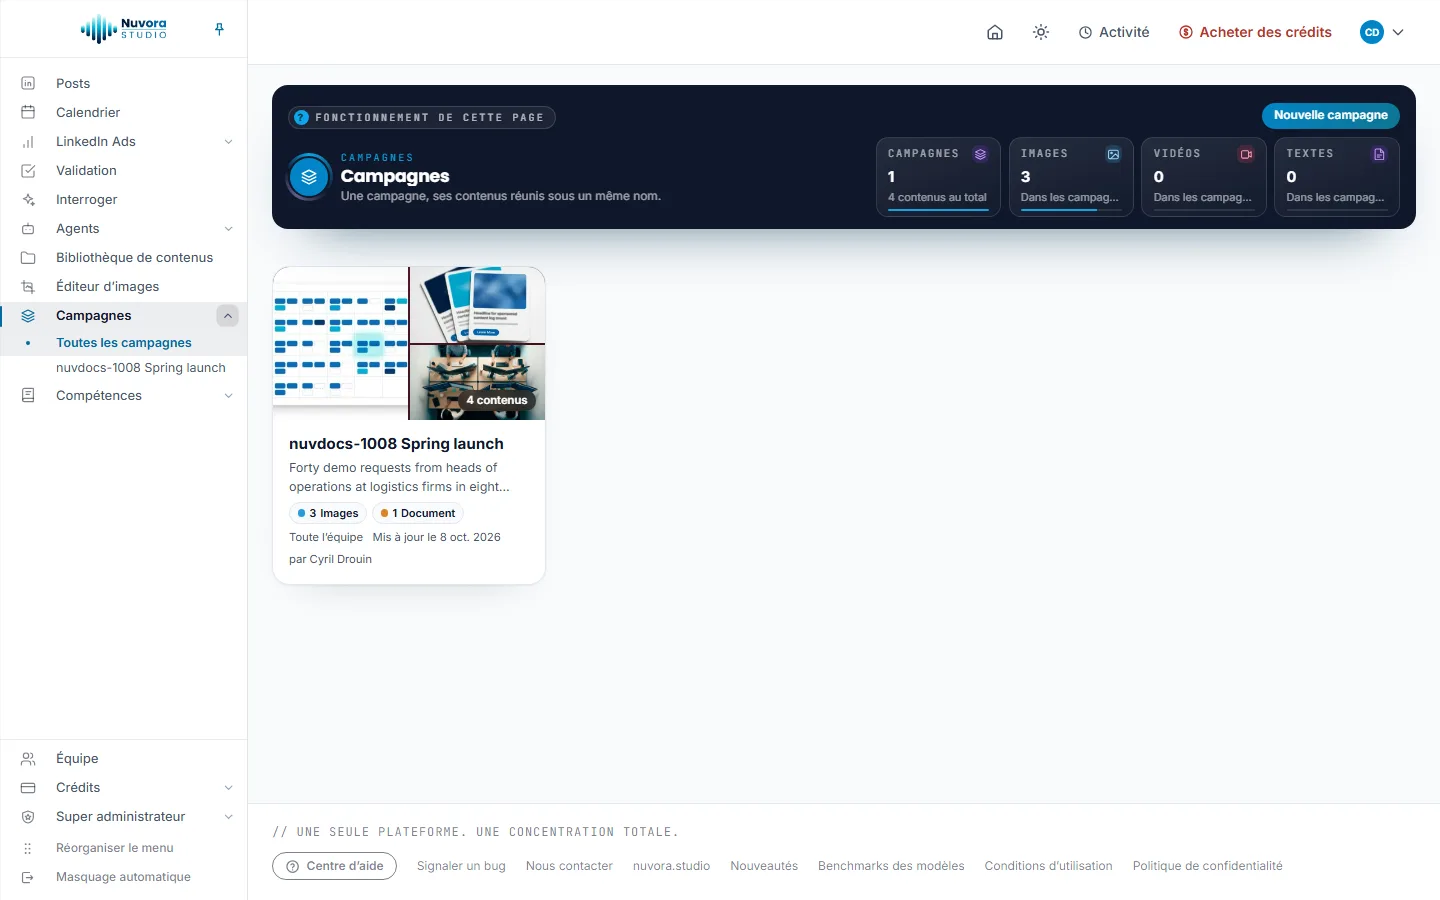
Task: Expand the Compétences submenu chevron
Action: [x=228, y=396]
